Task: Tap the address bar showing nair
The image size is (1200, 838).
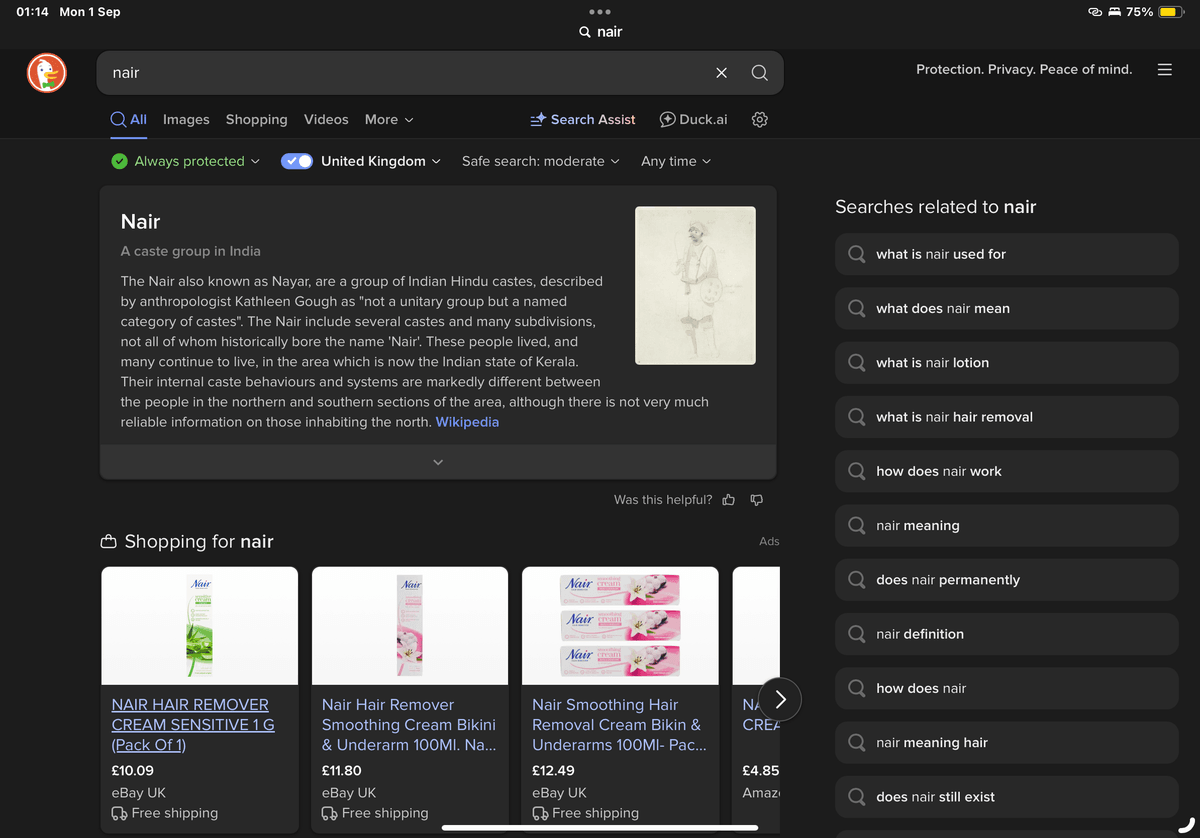Action: pos(600,32)
